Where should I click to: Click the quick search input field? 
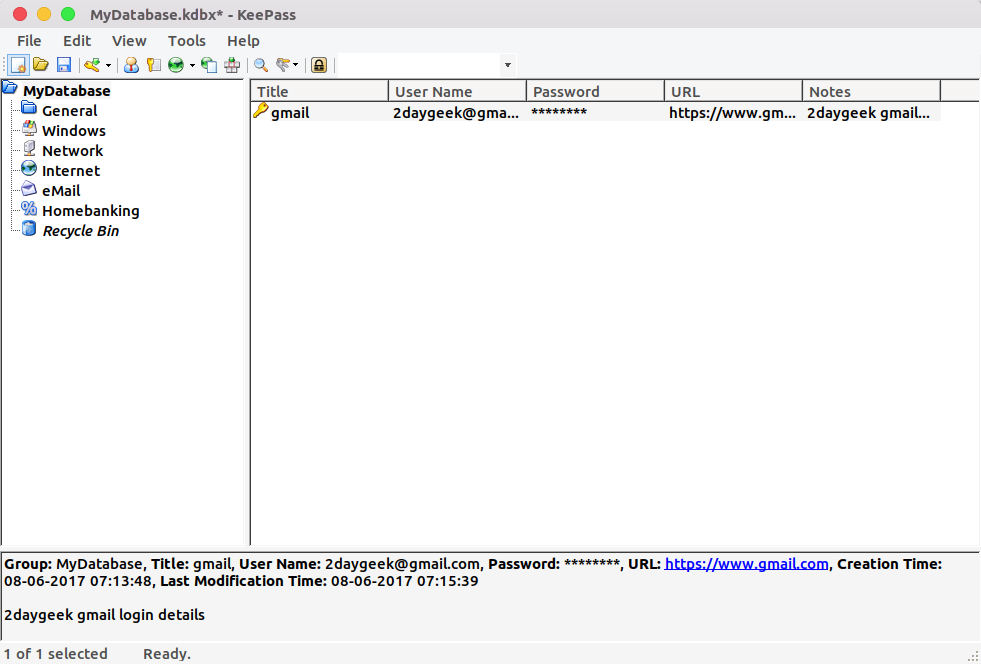pyautogui.click(x=419, y=65)
